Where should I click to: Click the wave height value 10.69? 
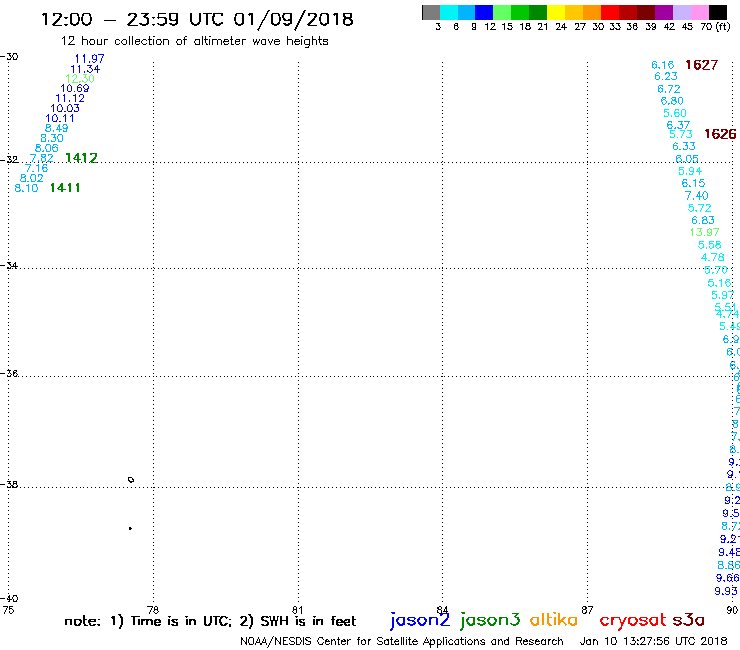(x=75, y=88)
